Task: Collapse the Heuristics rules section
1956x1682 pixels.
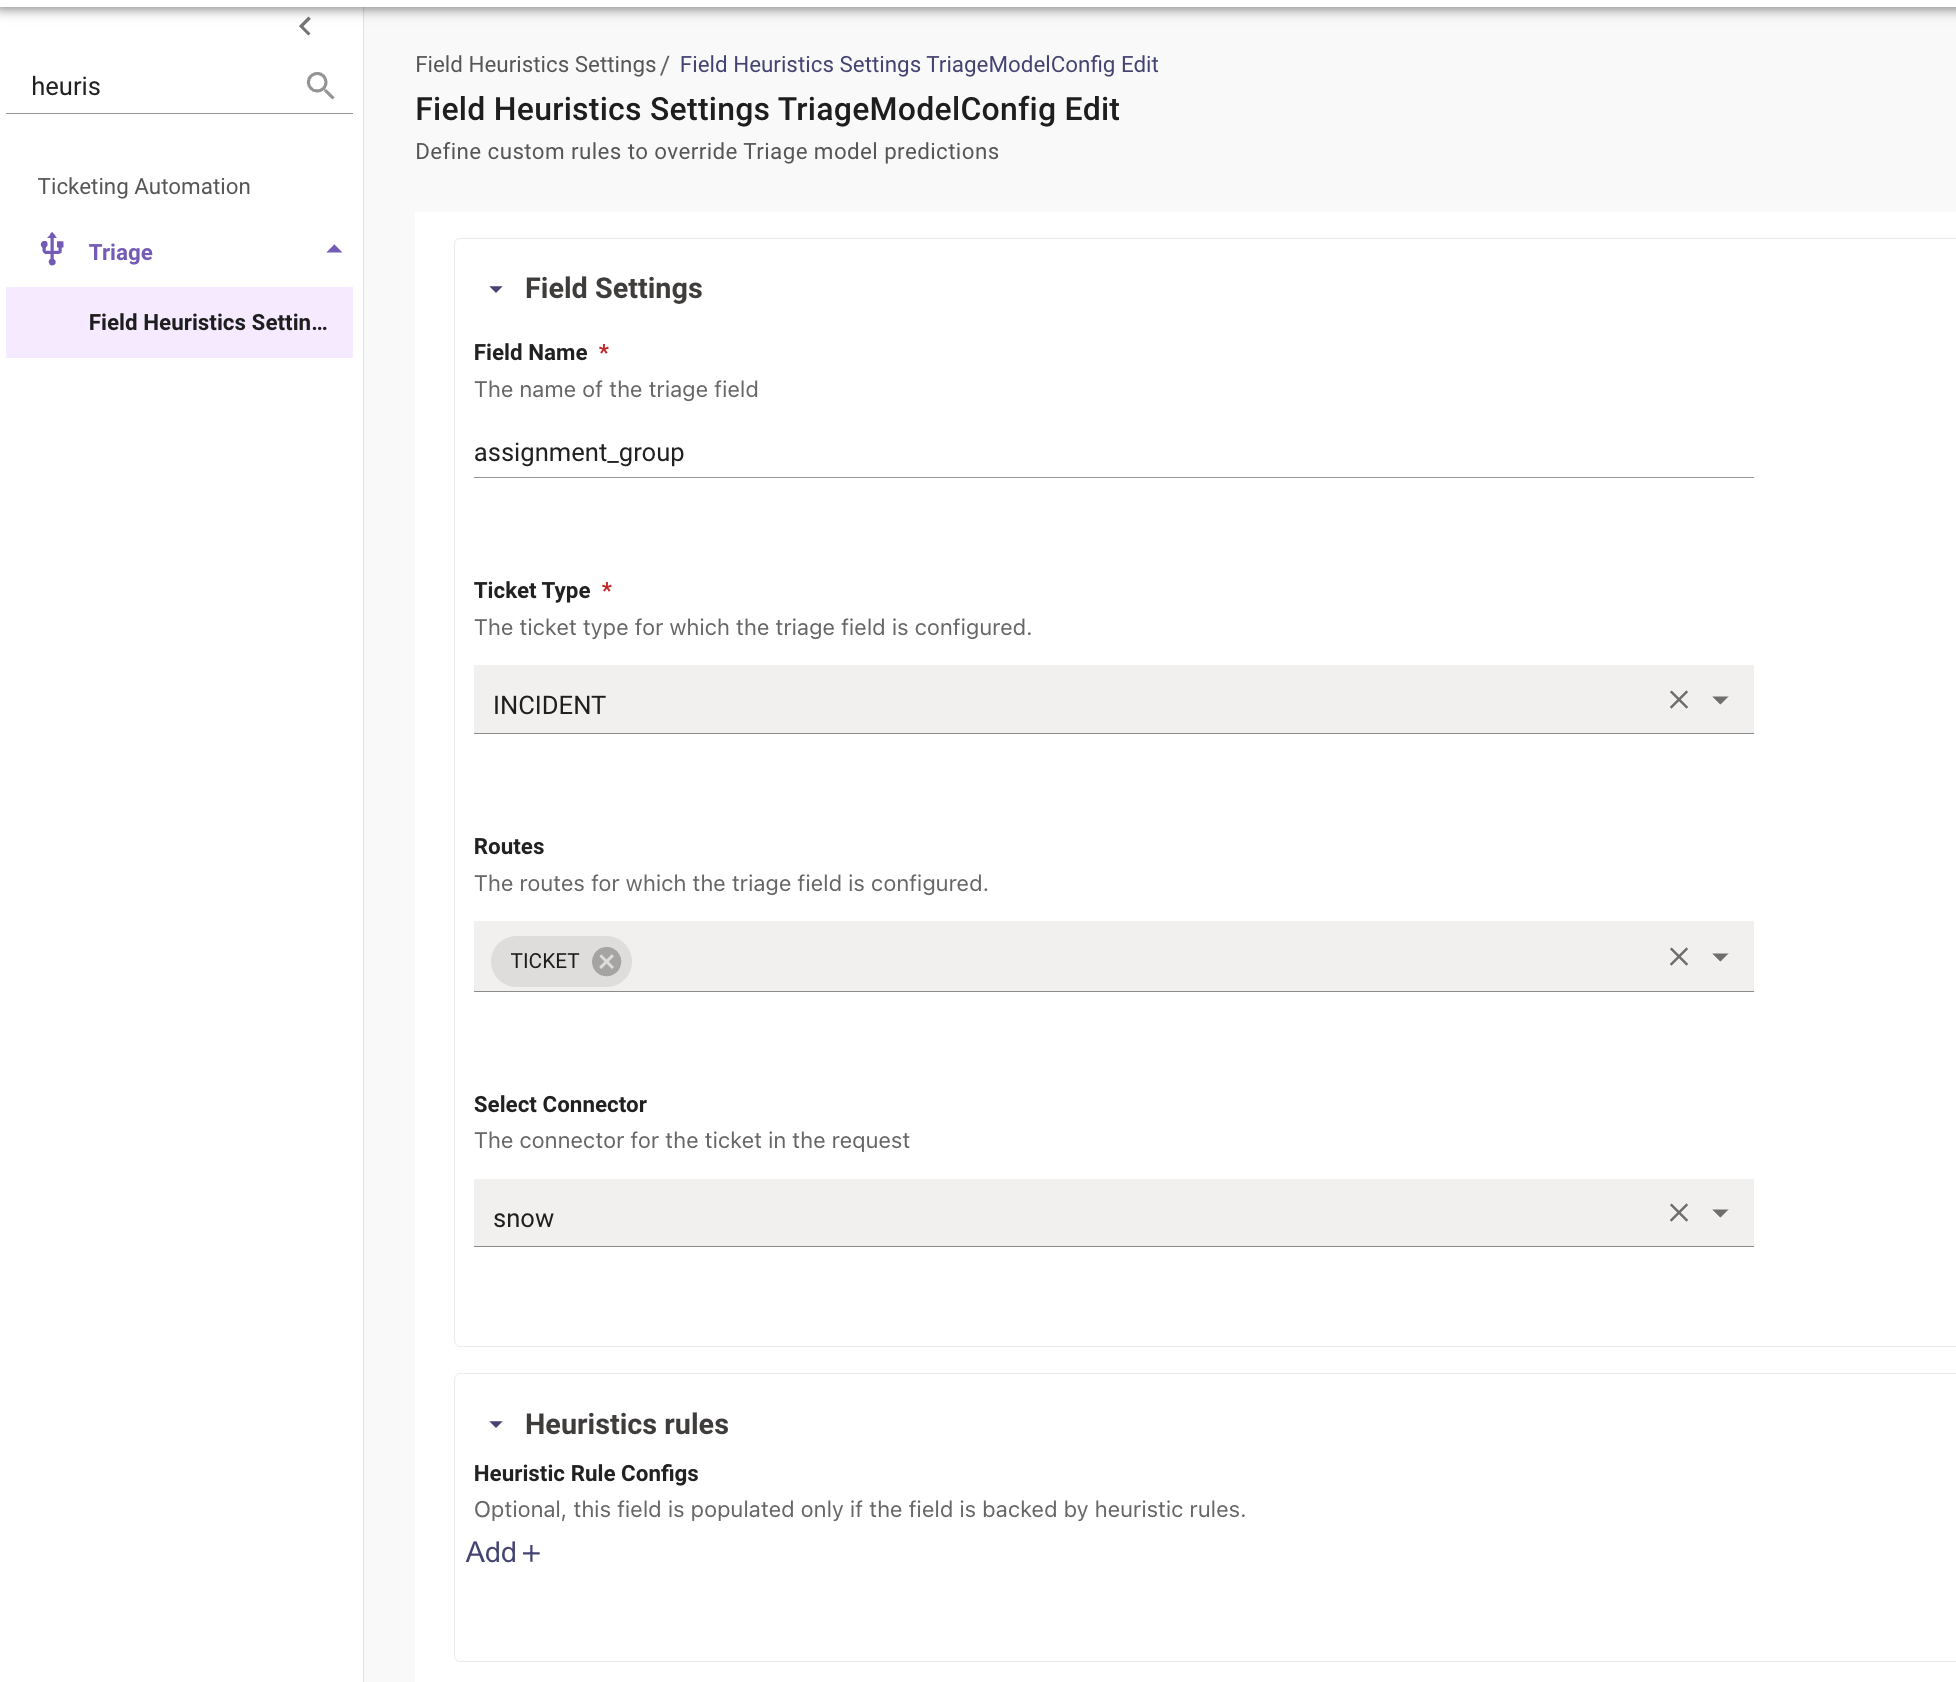Action: point(496,1424)
